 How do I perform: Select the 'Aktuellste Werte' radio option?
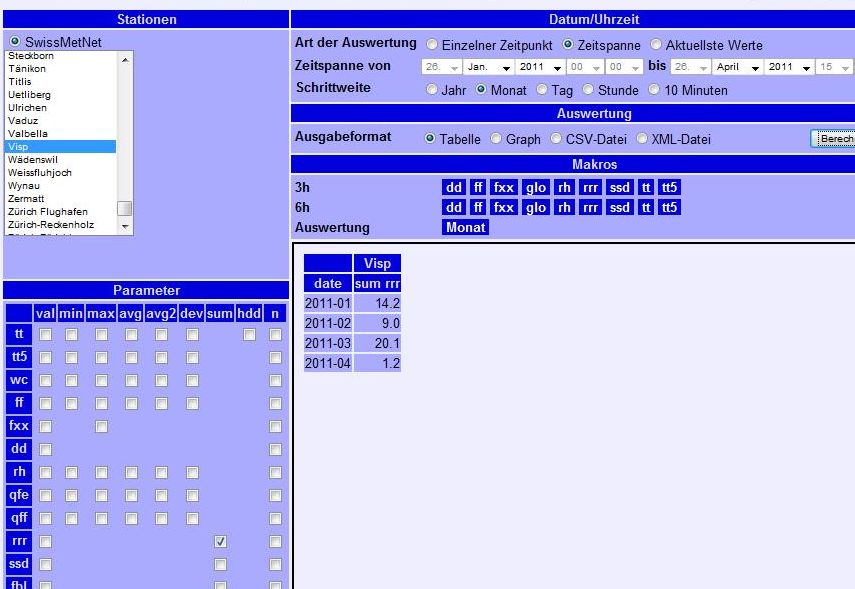(657, 45)
